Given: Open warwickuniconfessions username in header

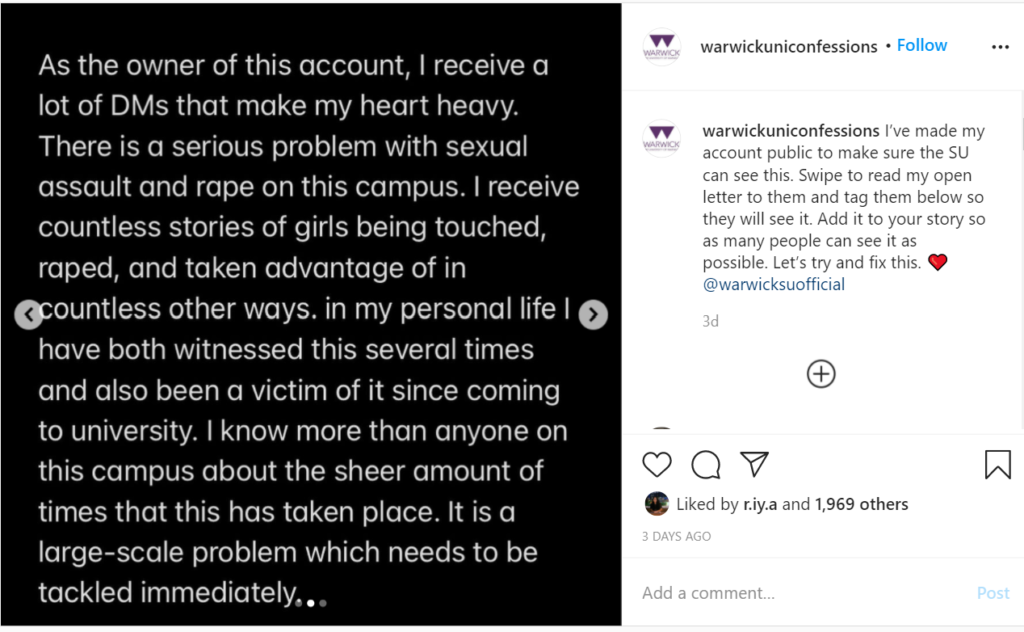Looking at the screenshot, I should (789, 46).
